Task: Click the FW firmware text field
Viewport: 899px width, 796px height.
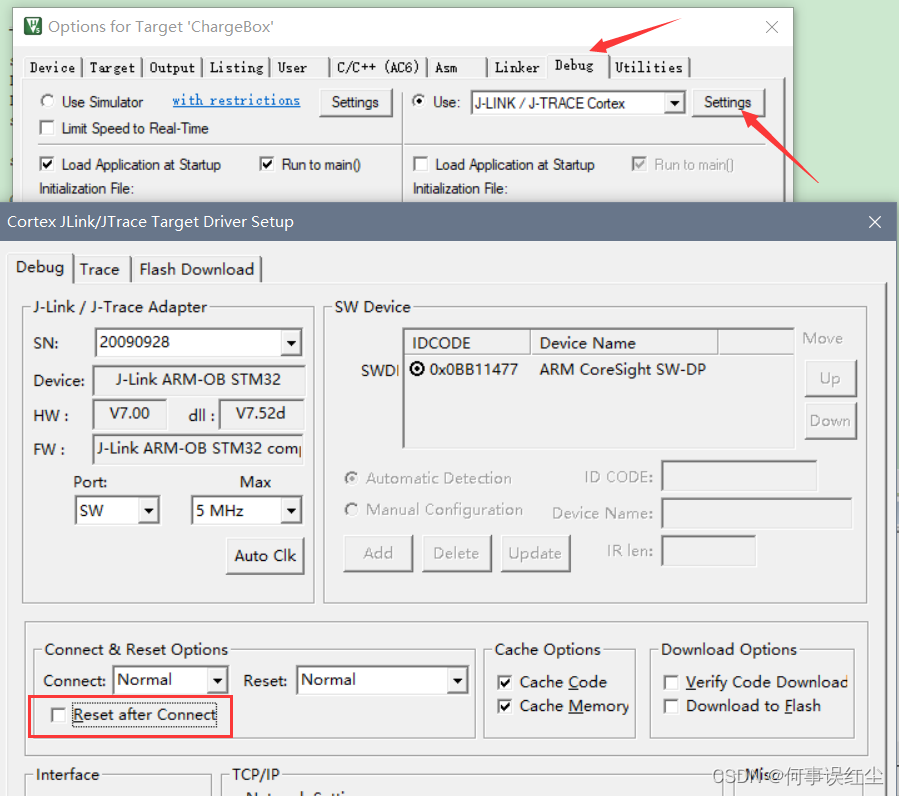Action: [x=198, y=448]
